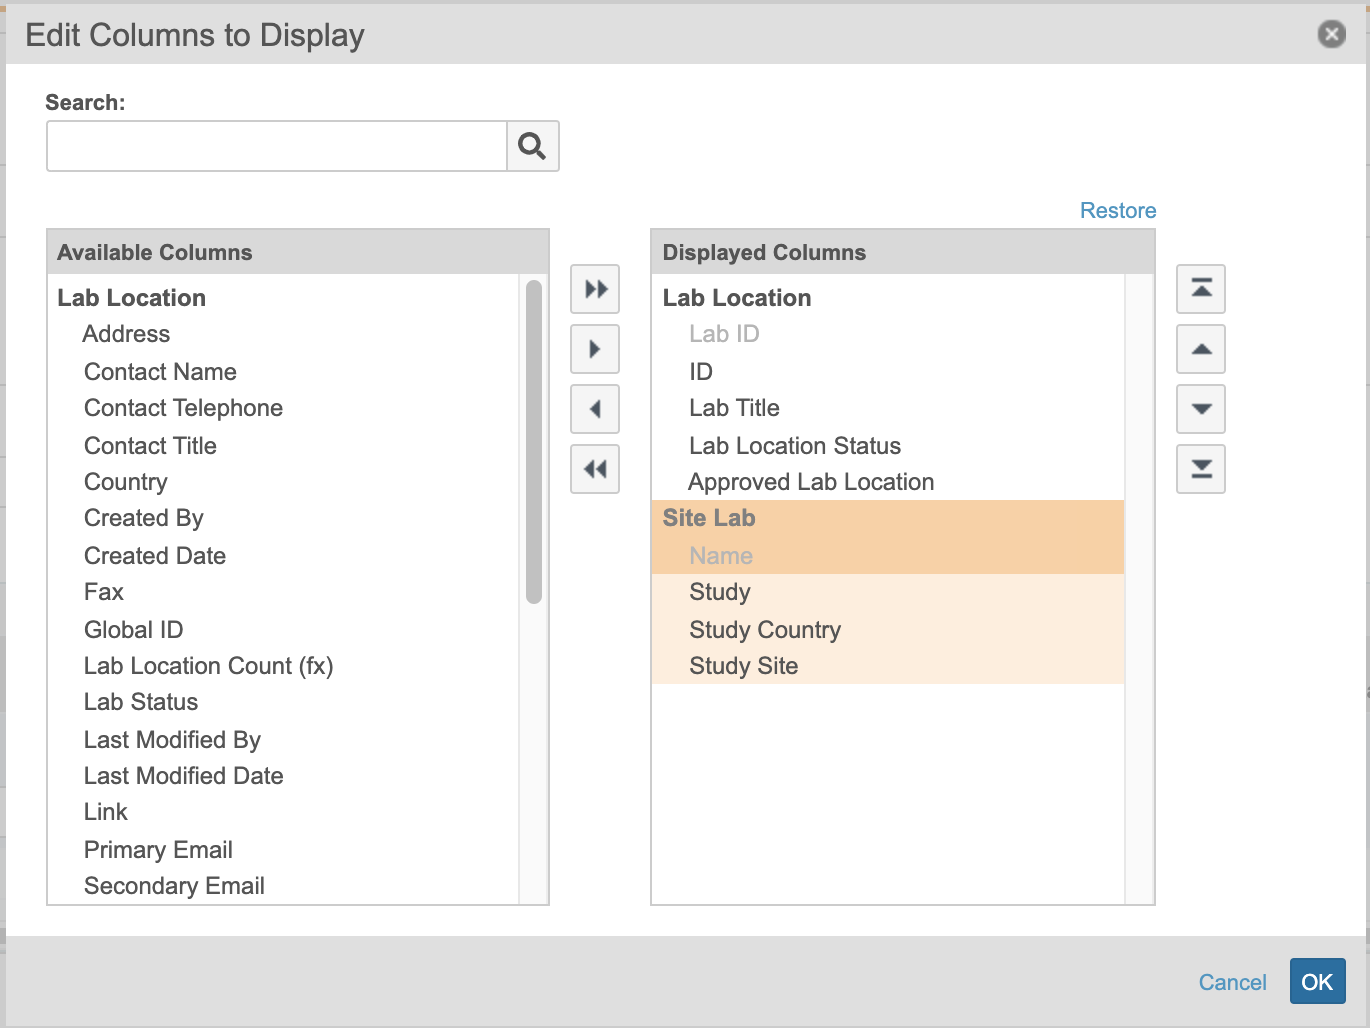
Task: Click the Restore link
Action: 1117,210
